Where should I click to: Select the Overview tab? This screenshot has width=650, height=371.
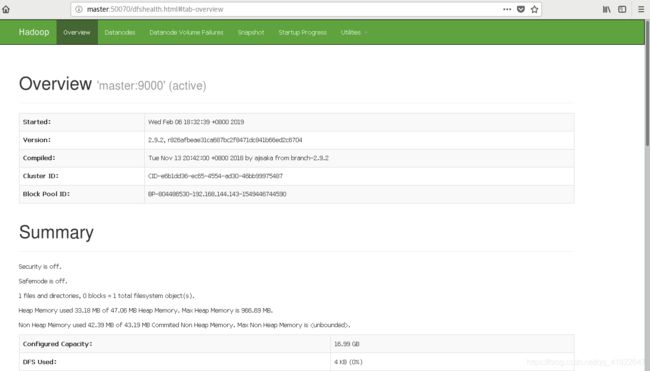point(77,32)
